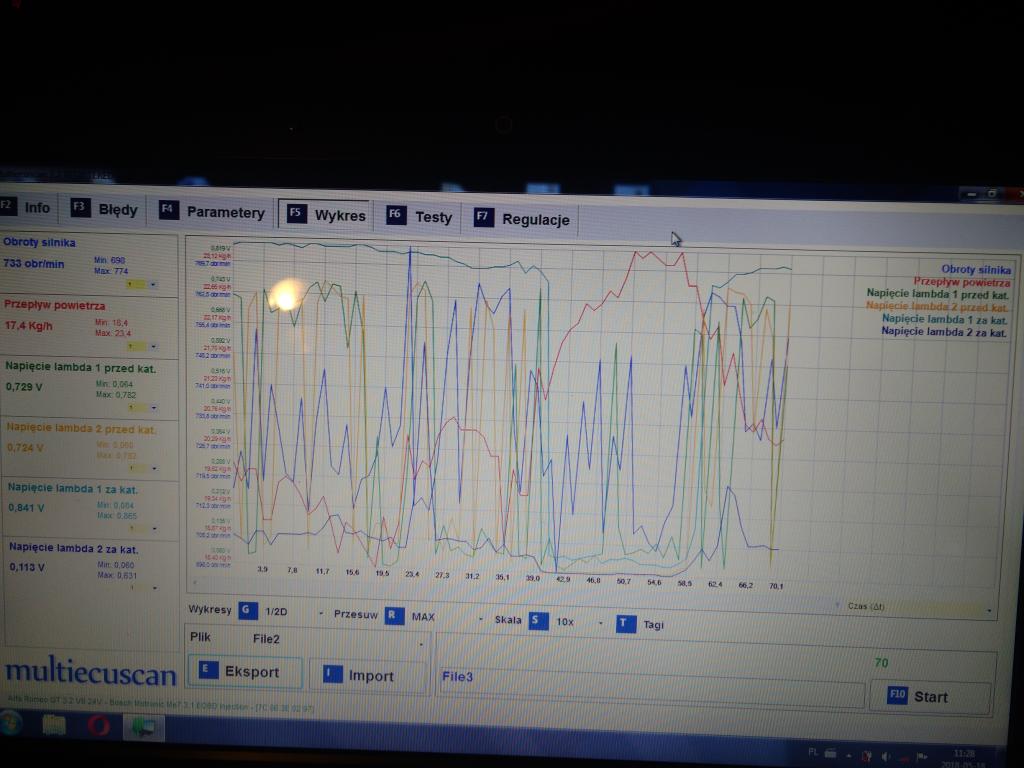This screenshot has height=768, width=1024.
Task: Expand the dropdown arrow under lambda 1 przed kat.
Action: 154,408
